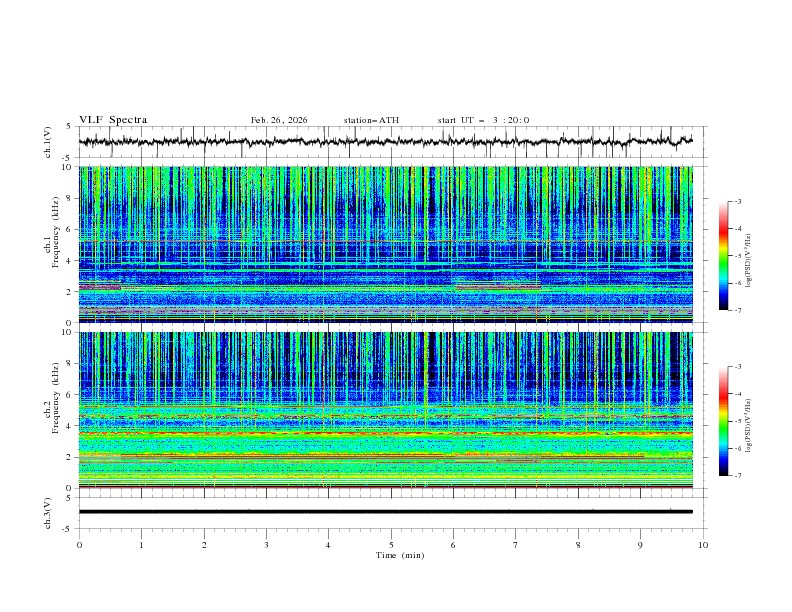This screenshot has height=612, width=792.
Task: Click time axis tick label "0"
Action: (x=79, y=545)
